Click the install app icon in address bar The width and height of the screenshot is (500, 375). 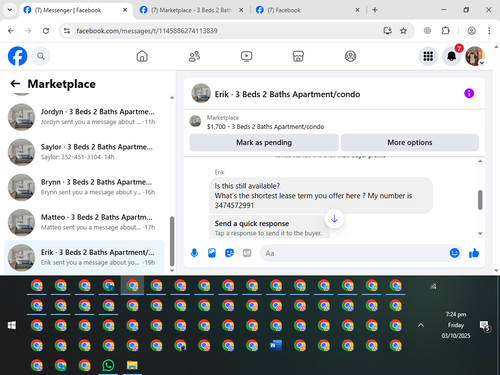387,31
